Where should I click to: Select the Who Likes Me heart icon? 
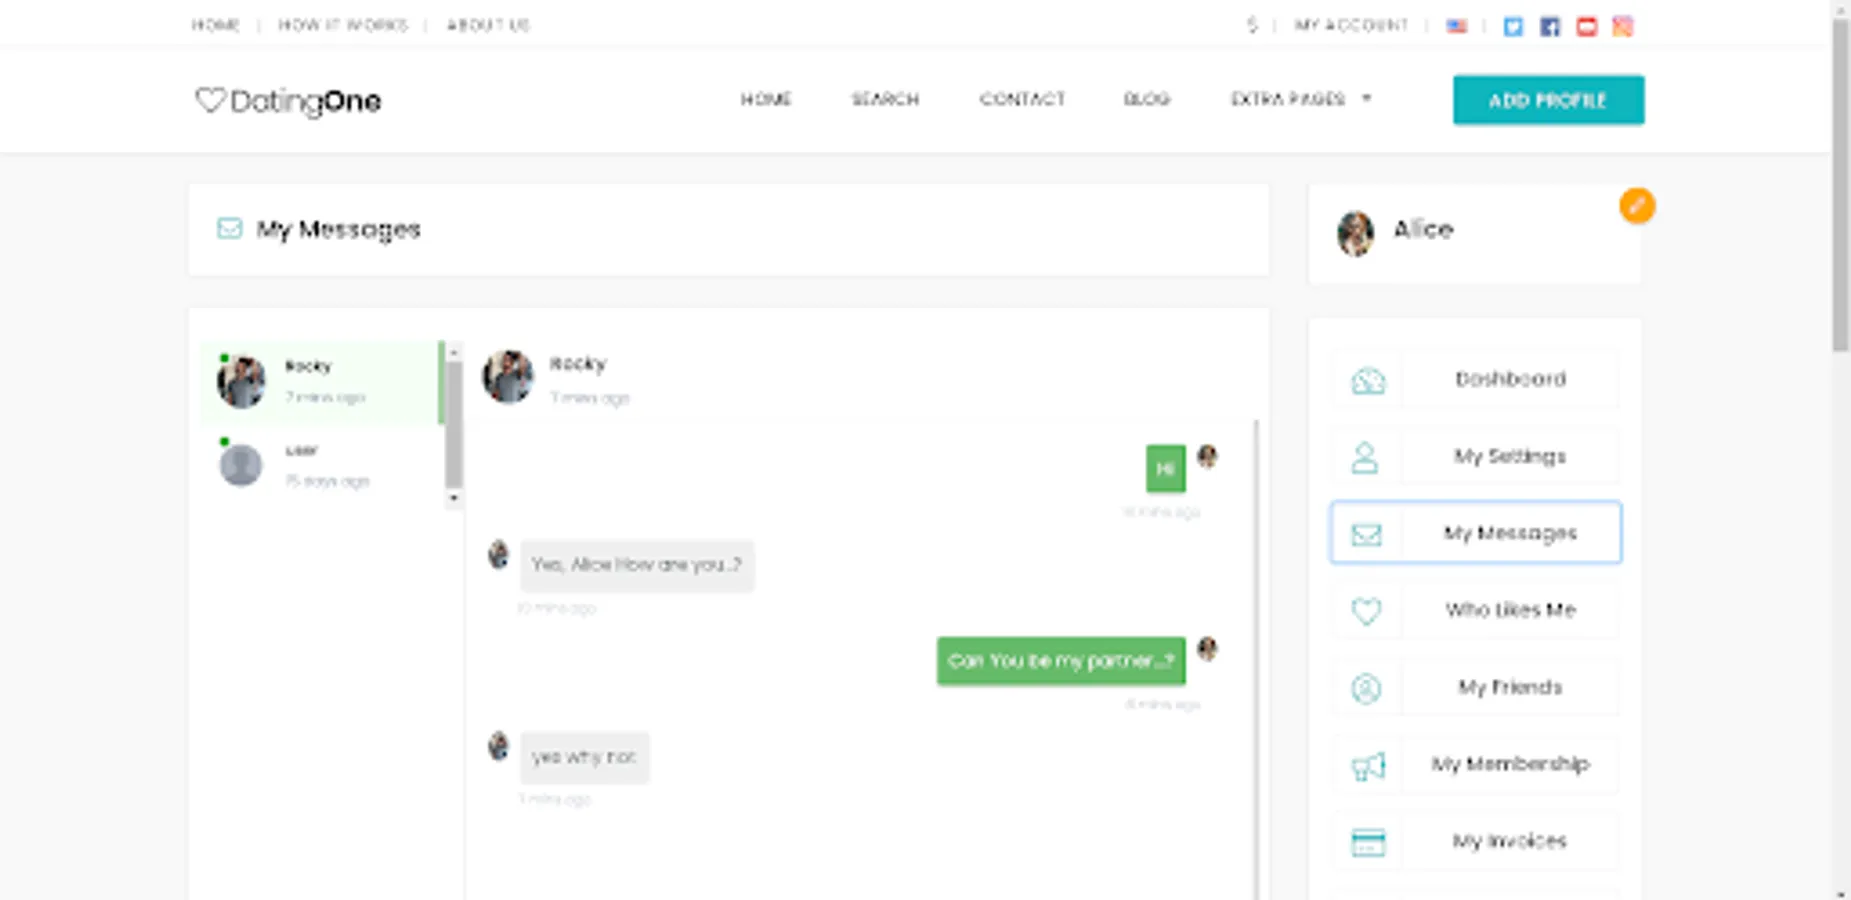[1367, 610]
